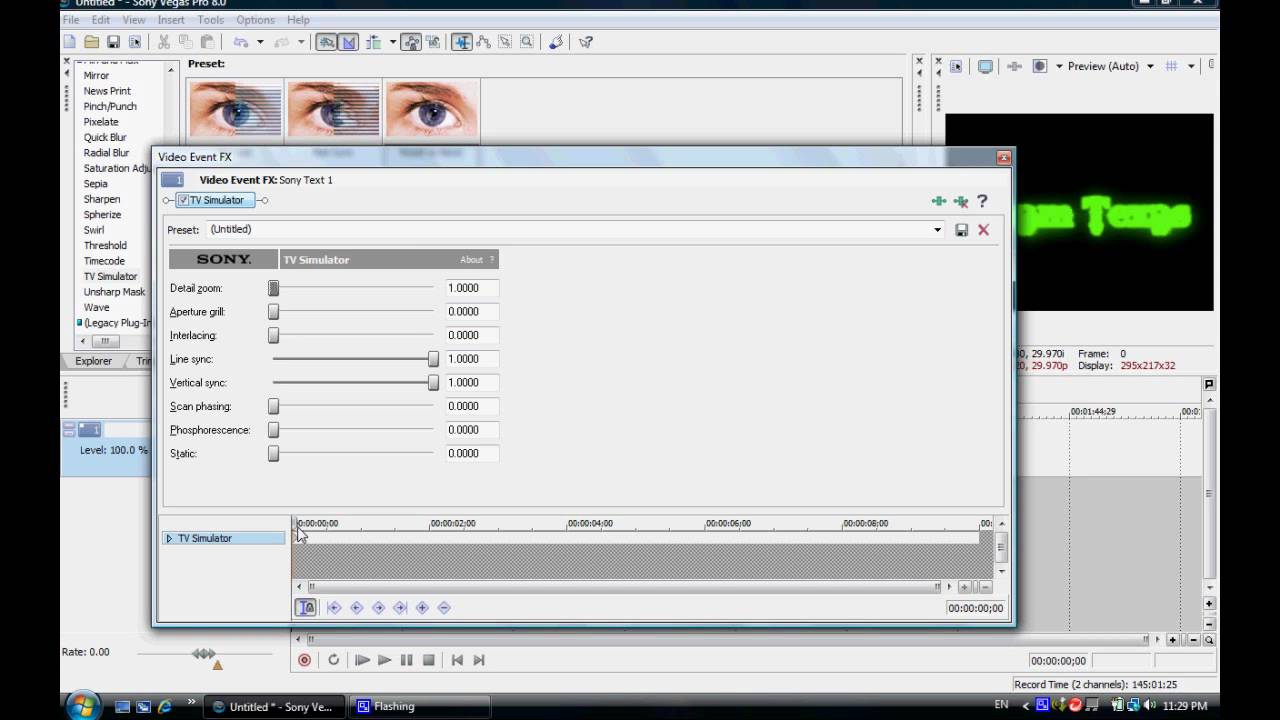Select the Selection Edit tool
This screenshot has width=1280, height=720.
505,42
